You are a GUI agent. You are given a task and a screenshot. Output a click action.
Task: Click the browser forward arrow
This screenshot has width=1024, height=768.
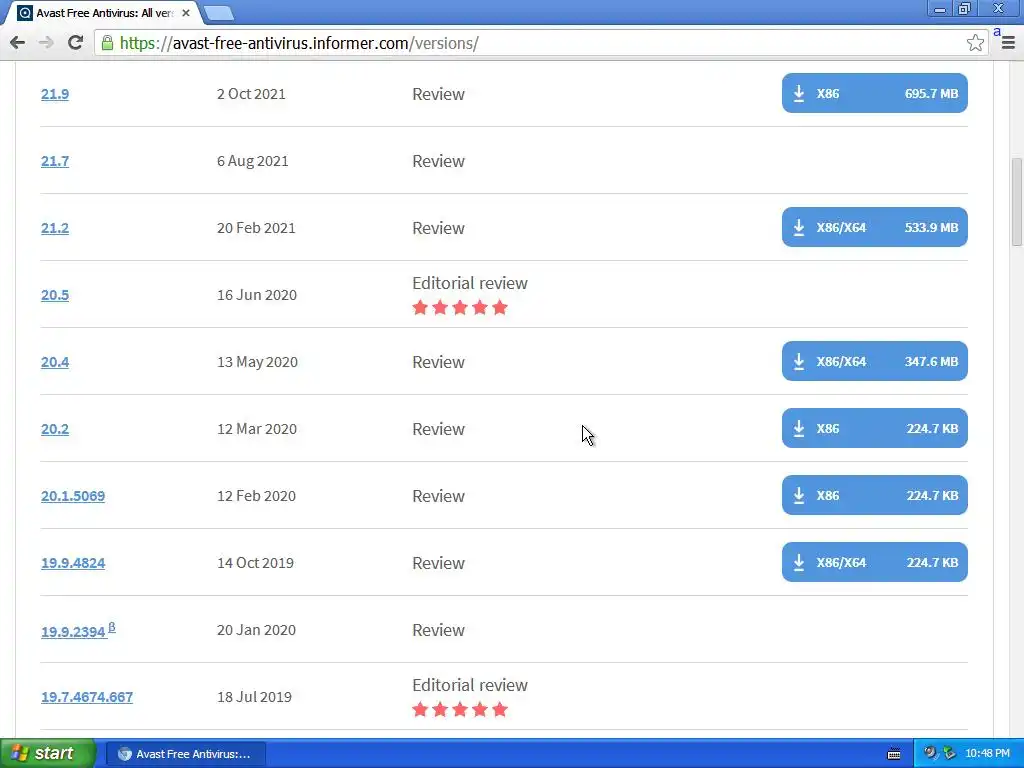click(46, 43)
